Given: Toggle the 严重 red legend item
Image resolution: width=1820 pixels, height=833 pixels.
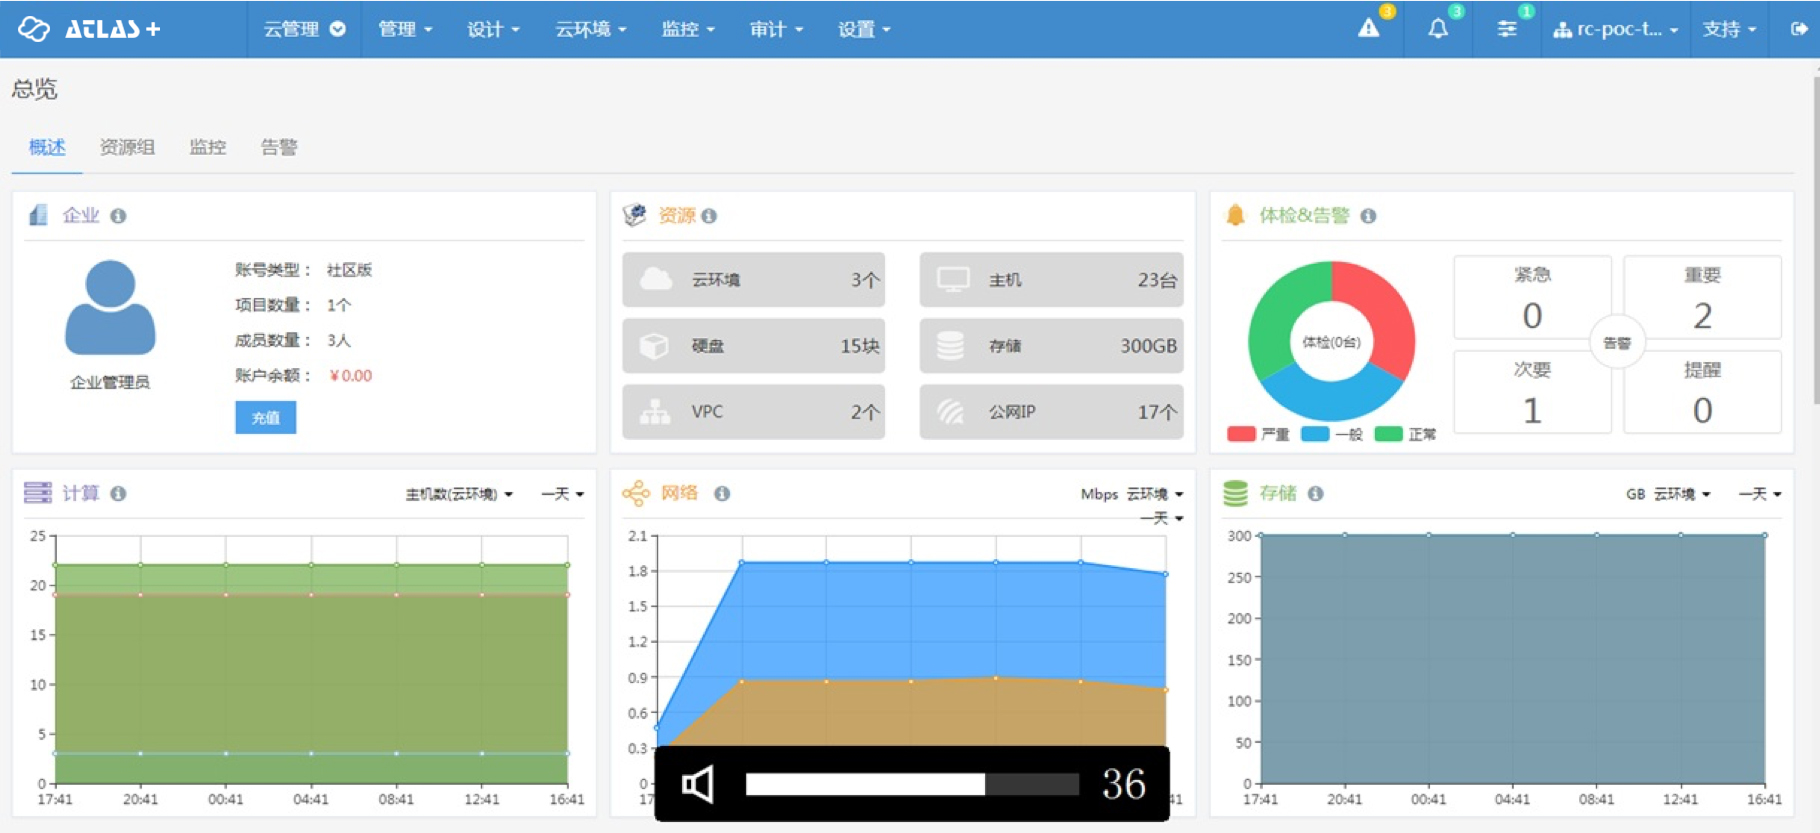Looking at the screenshot, I should [x=1257, y=434].
